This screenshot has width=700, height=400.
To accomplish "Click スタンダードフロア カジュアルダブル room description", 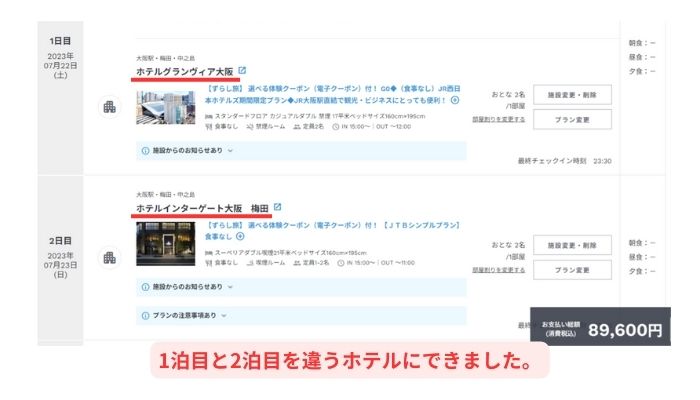I will coord(315,116).
